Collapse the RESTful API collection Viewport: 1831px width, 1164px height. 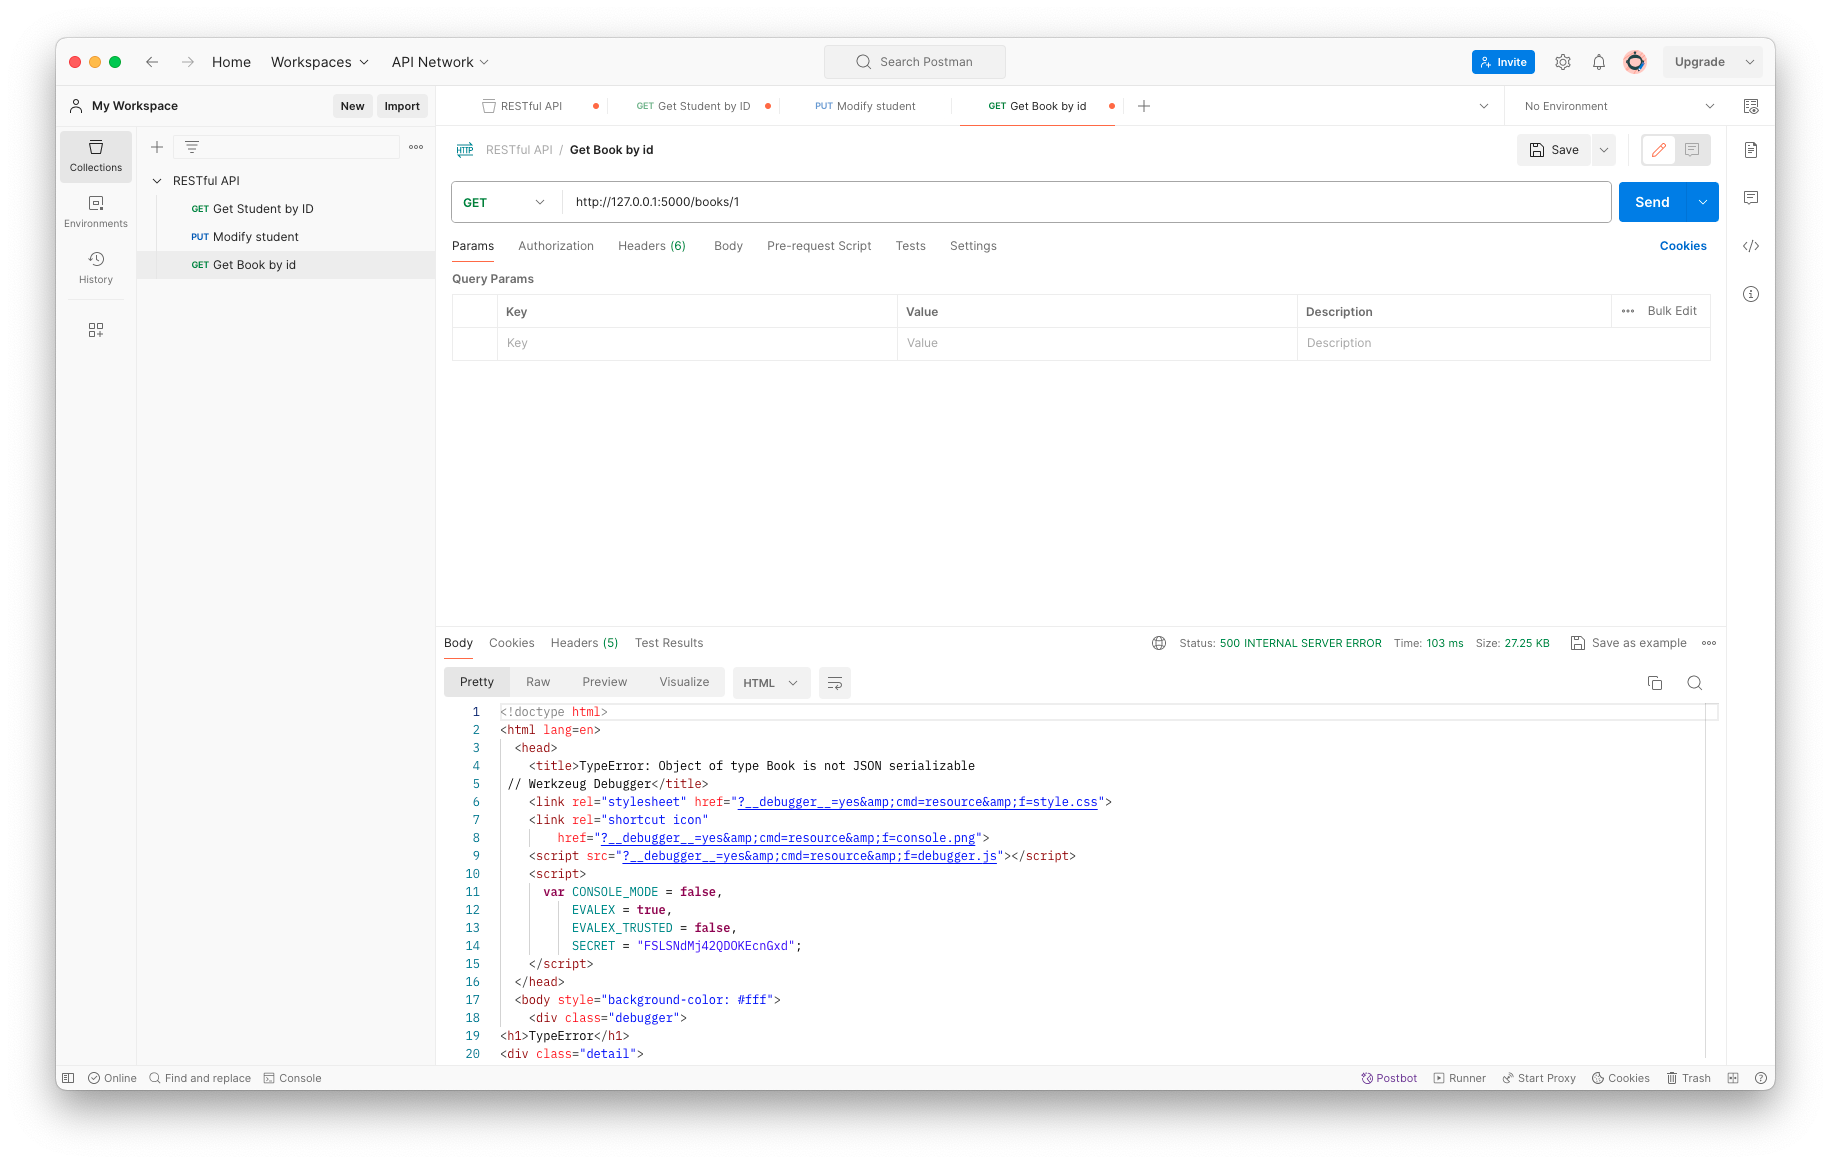(x=157, y=181)
